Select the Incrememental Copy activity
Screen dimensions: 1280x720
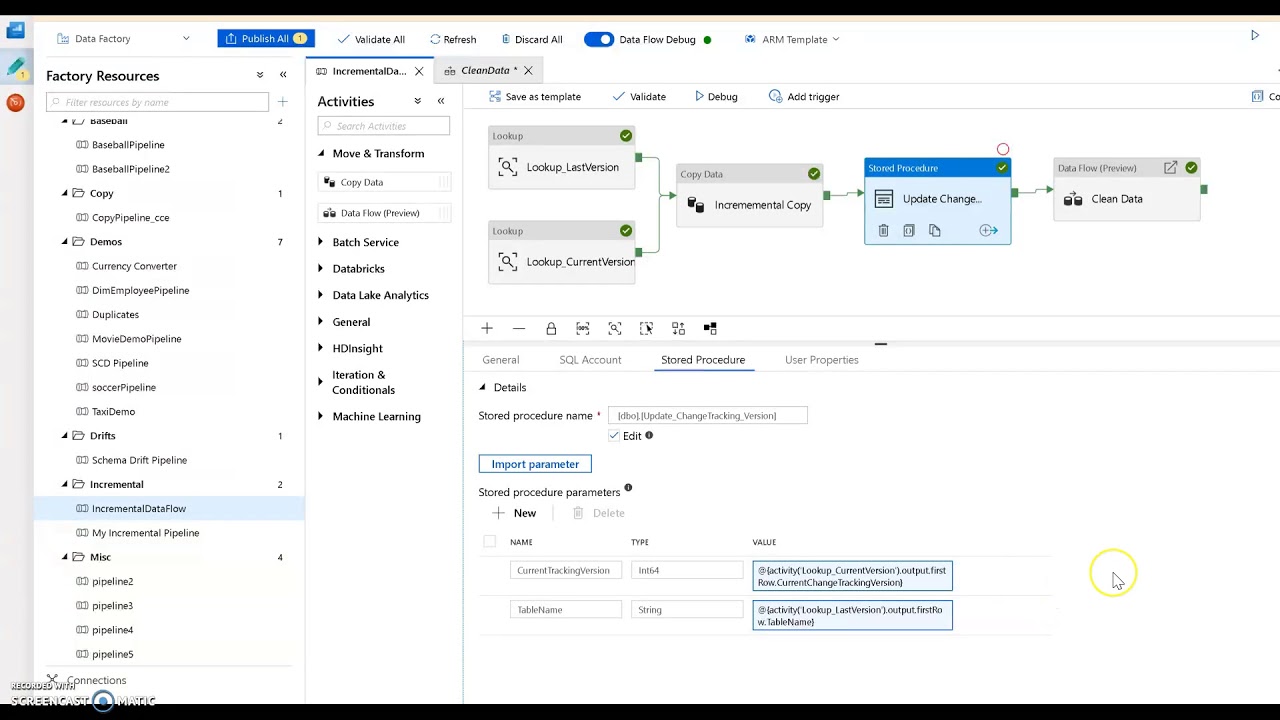750,196
